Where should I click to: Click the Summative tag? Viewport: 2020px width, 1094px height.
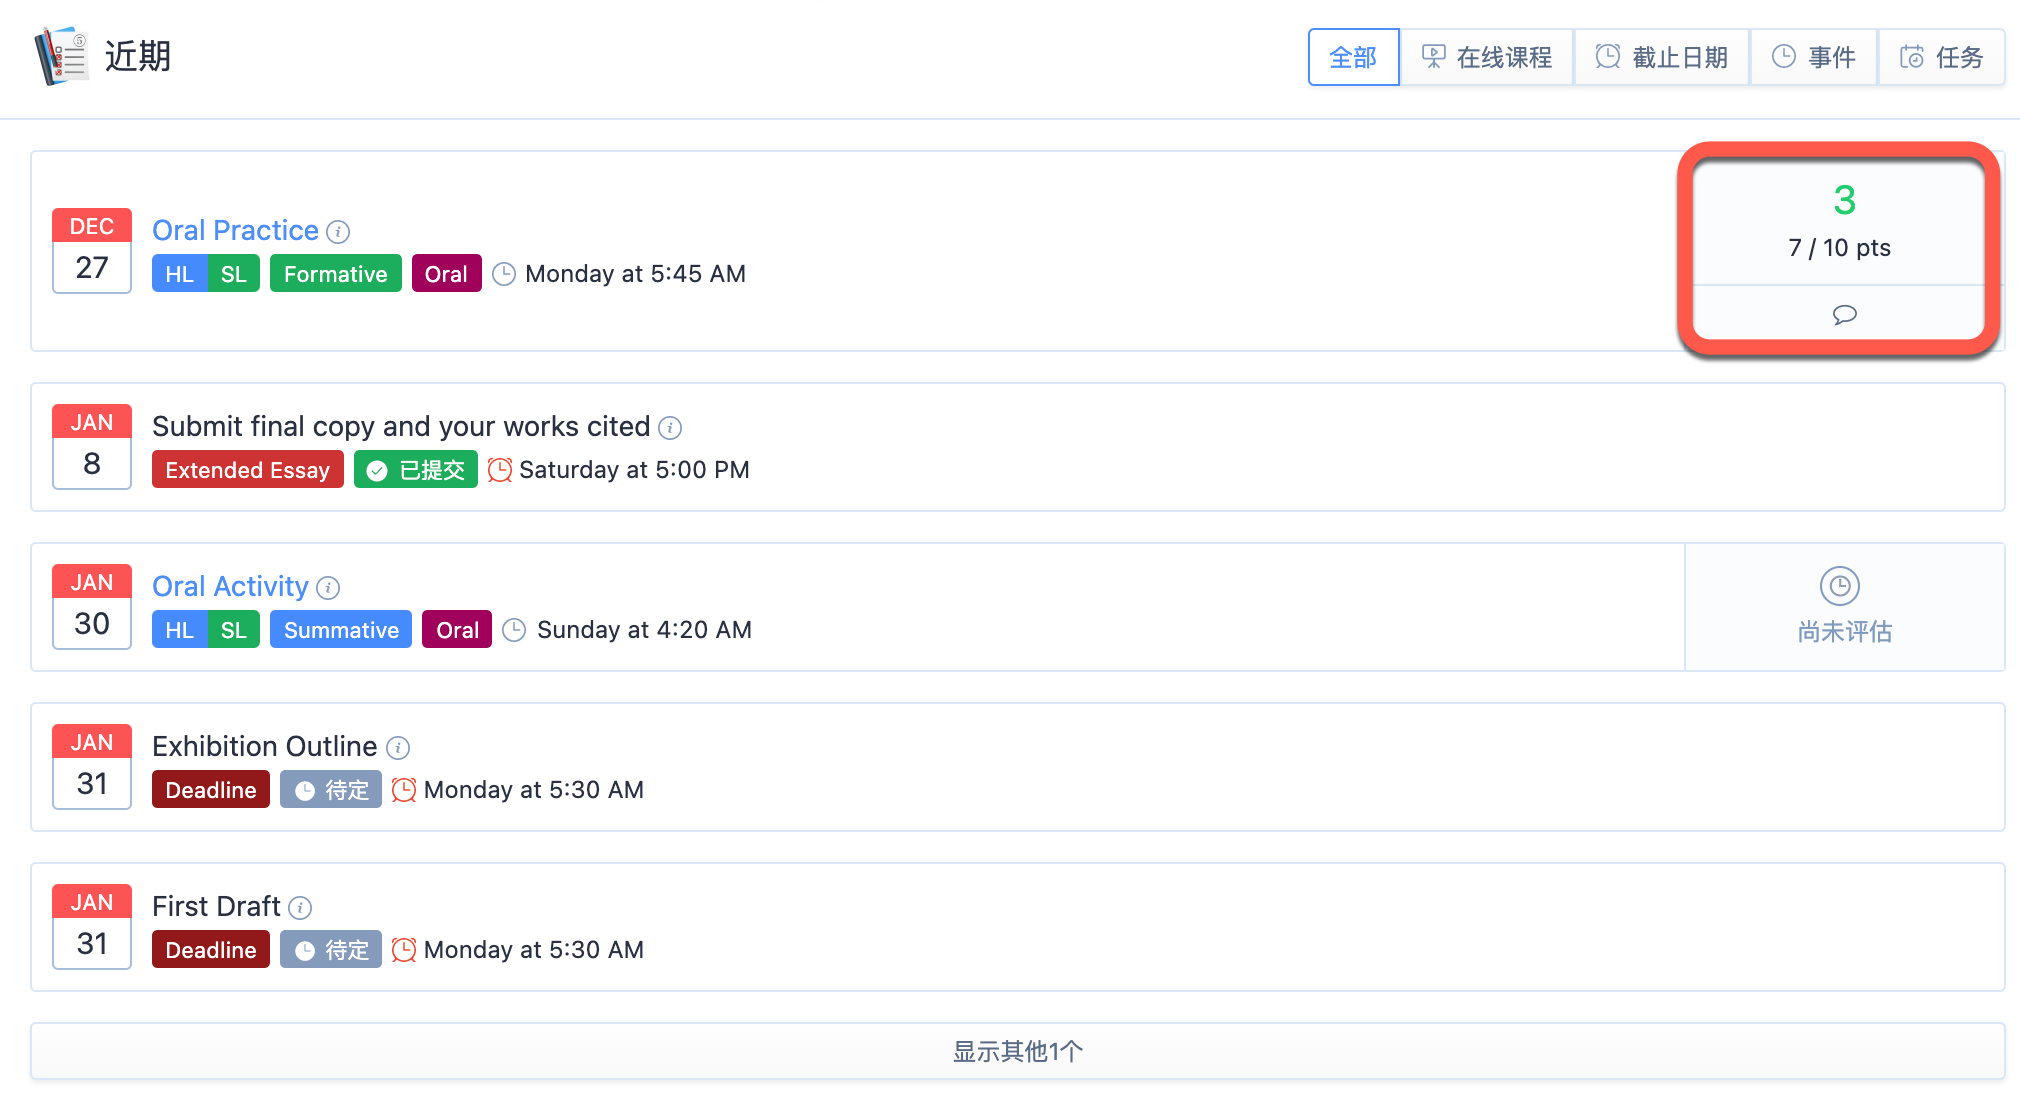click(x=341, y=630)
